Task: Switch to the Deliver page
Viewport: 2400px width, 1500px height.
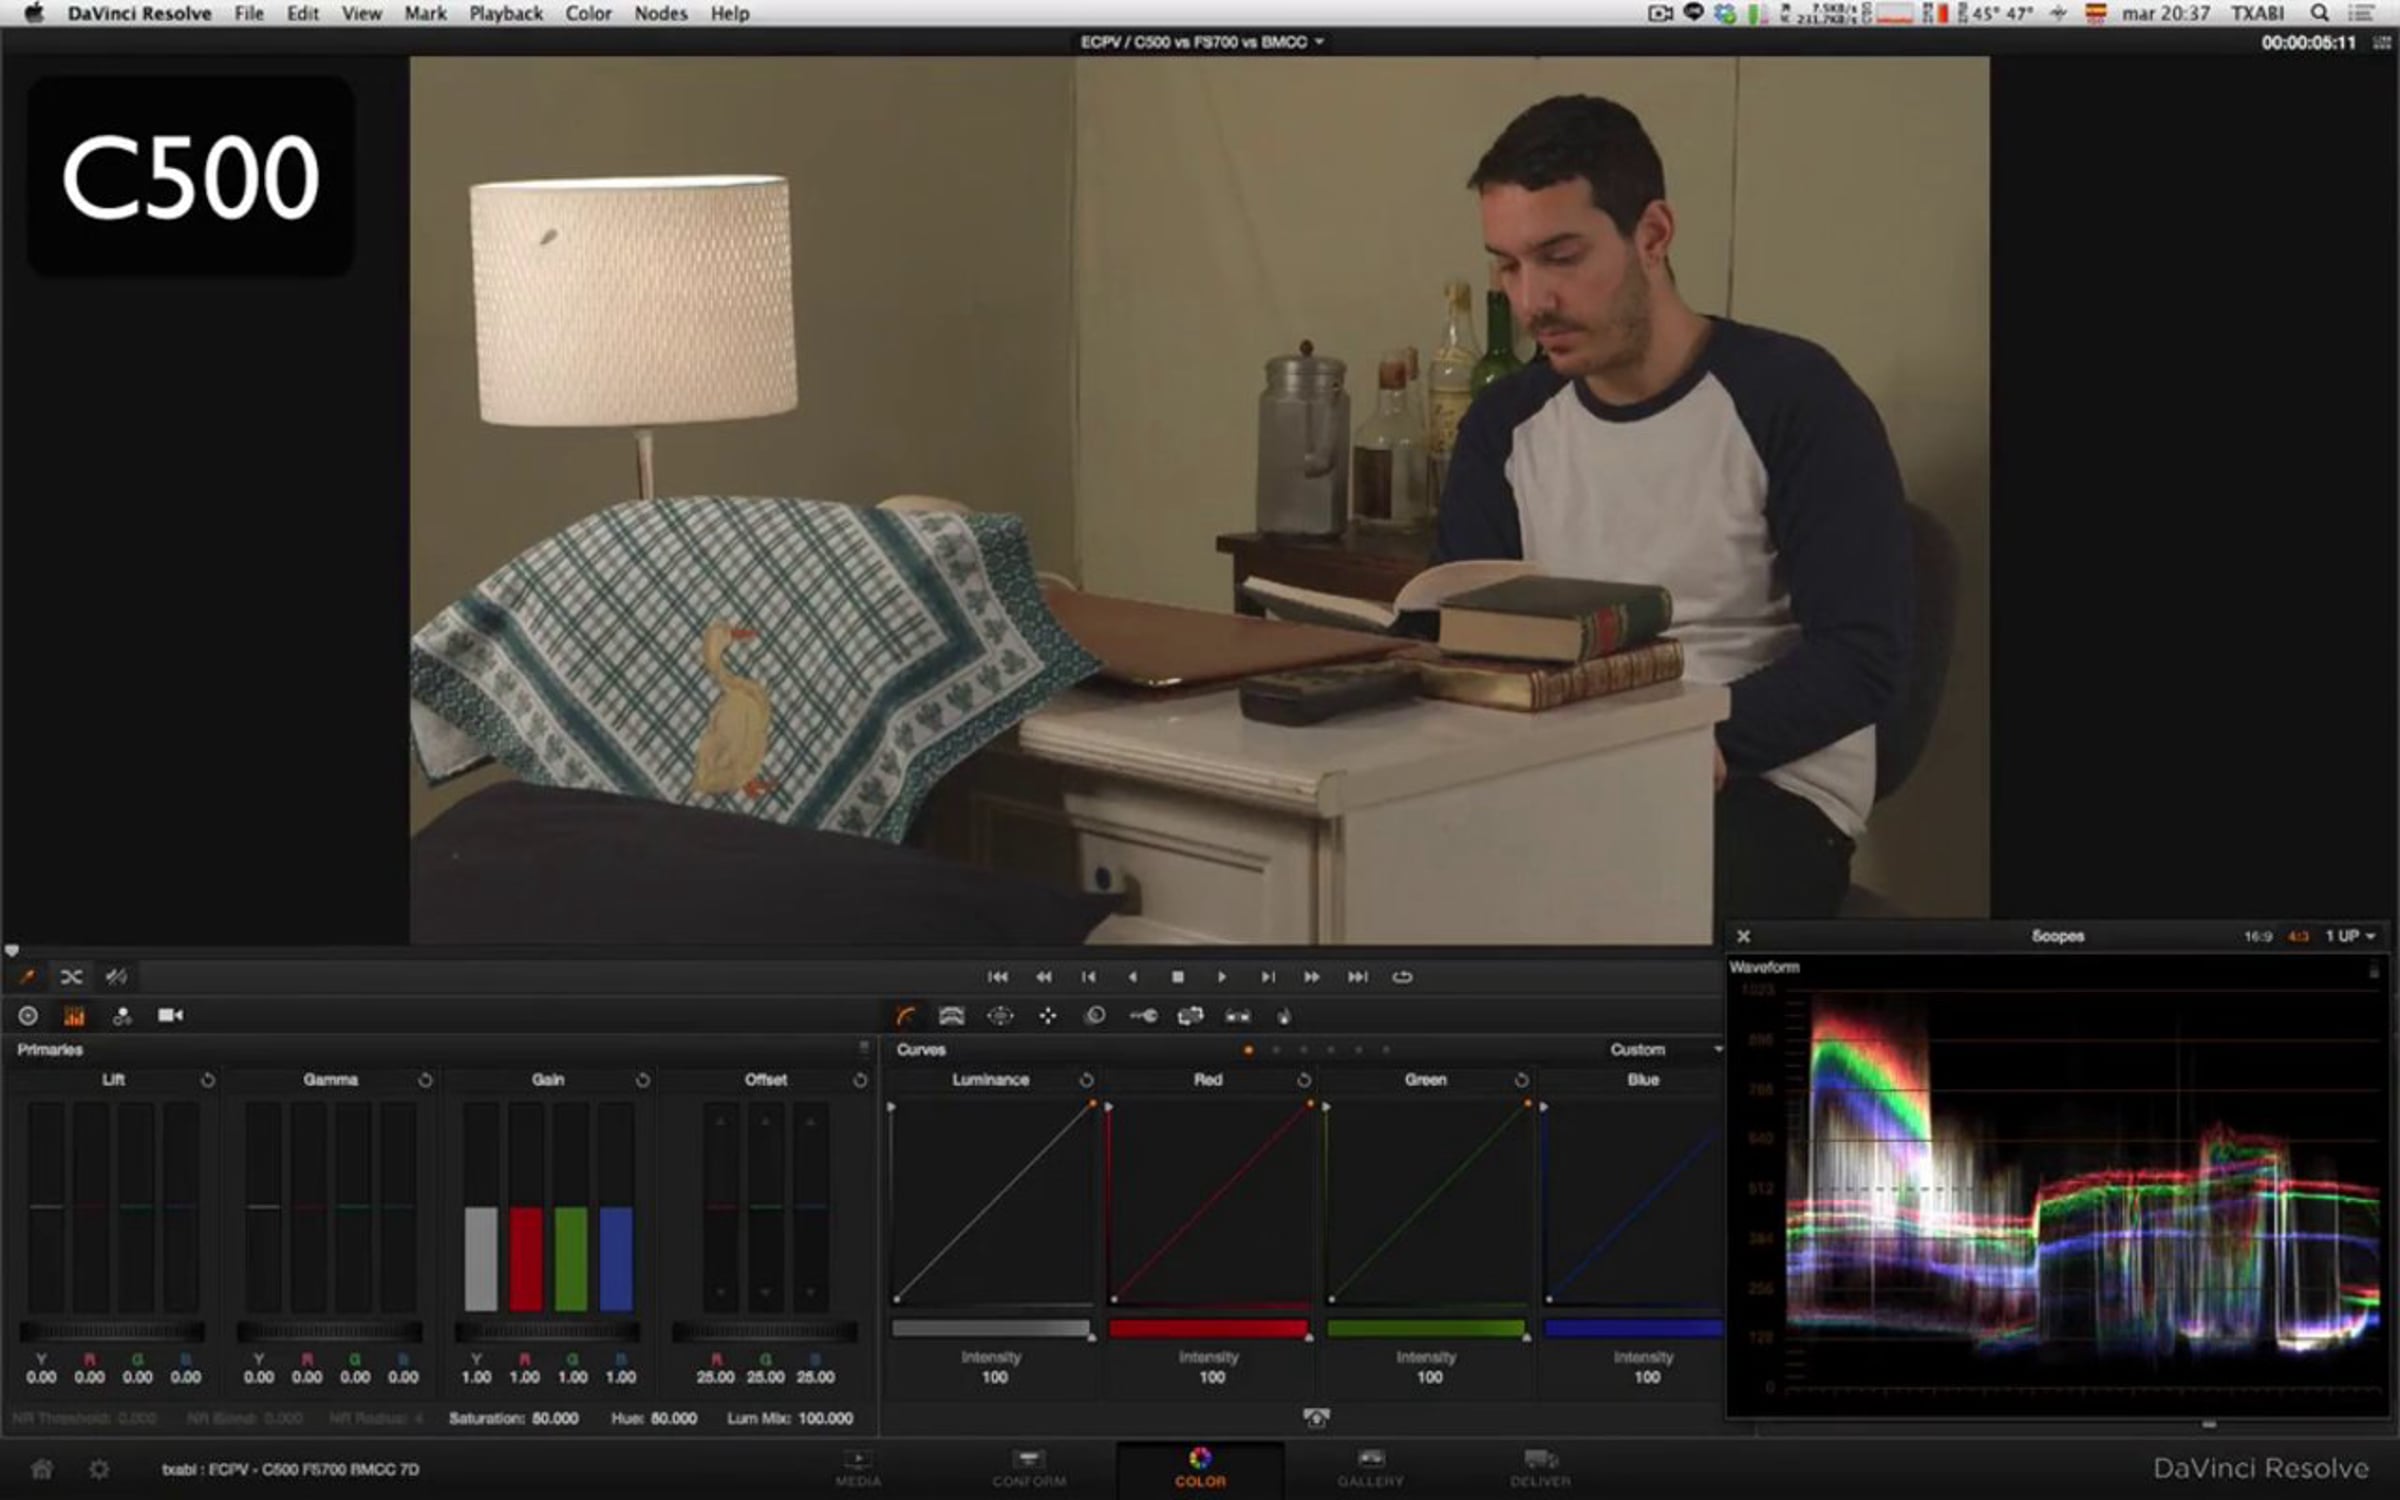Action: [x=1540, y=1468]
